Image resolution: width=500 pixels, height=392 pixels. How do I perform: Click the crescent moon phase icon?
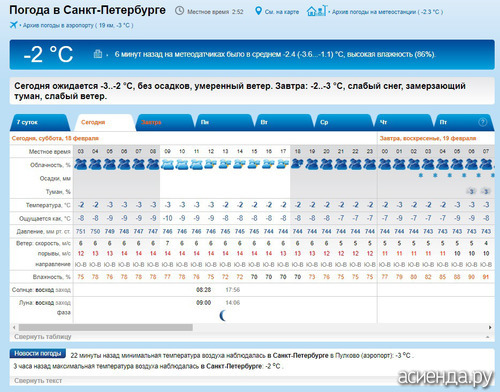[x=223, y=315]
